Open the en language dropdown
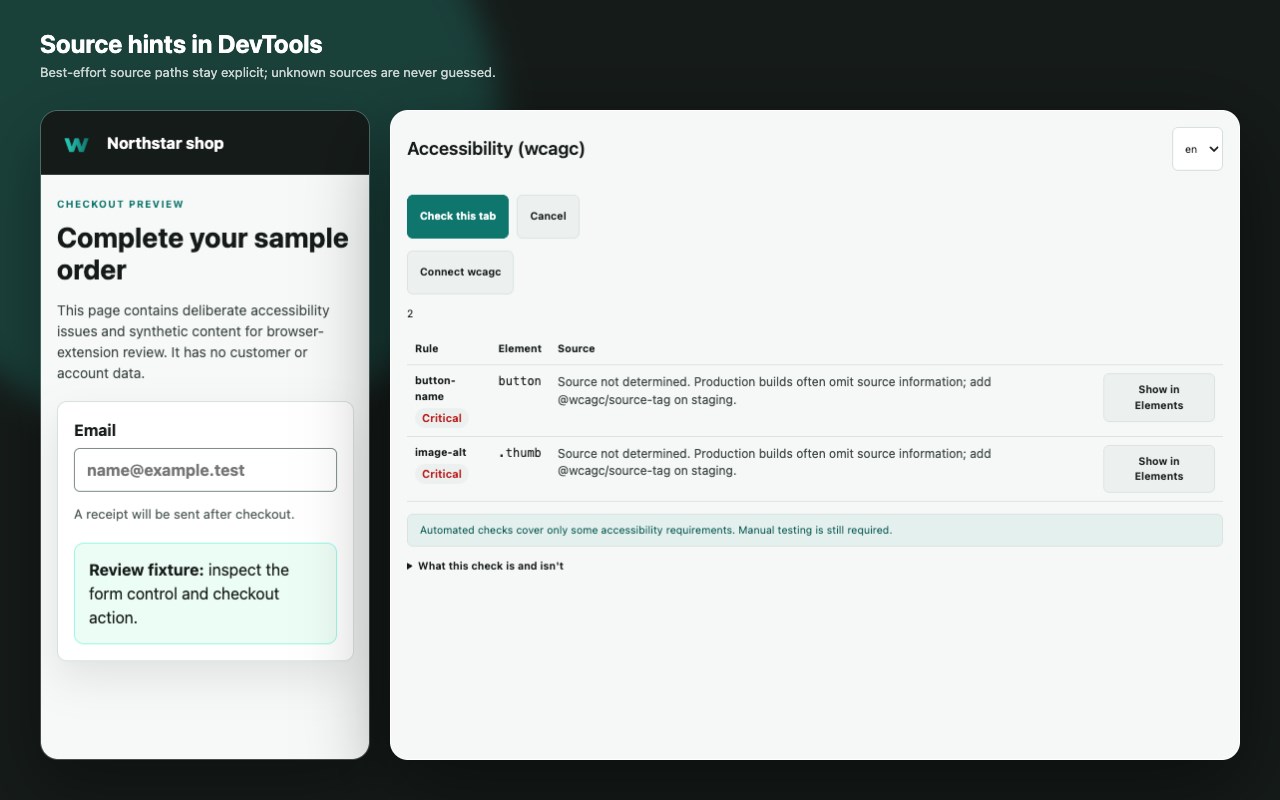The width and height of the screenshot is (1280, 800). [1197, 149]
